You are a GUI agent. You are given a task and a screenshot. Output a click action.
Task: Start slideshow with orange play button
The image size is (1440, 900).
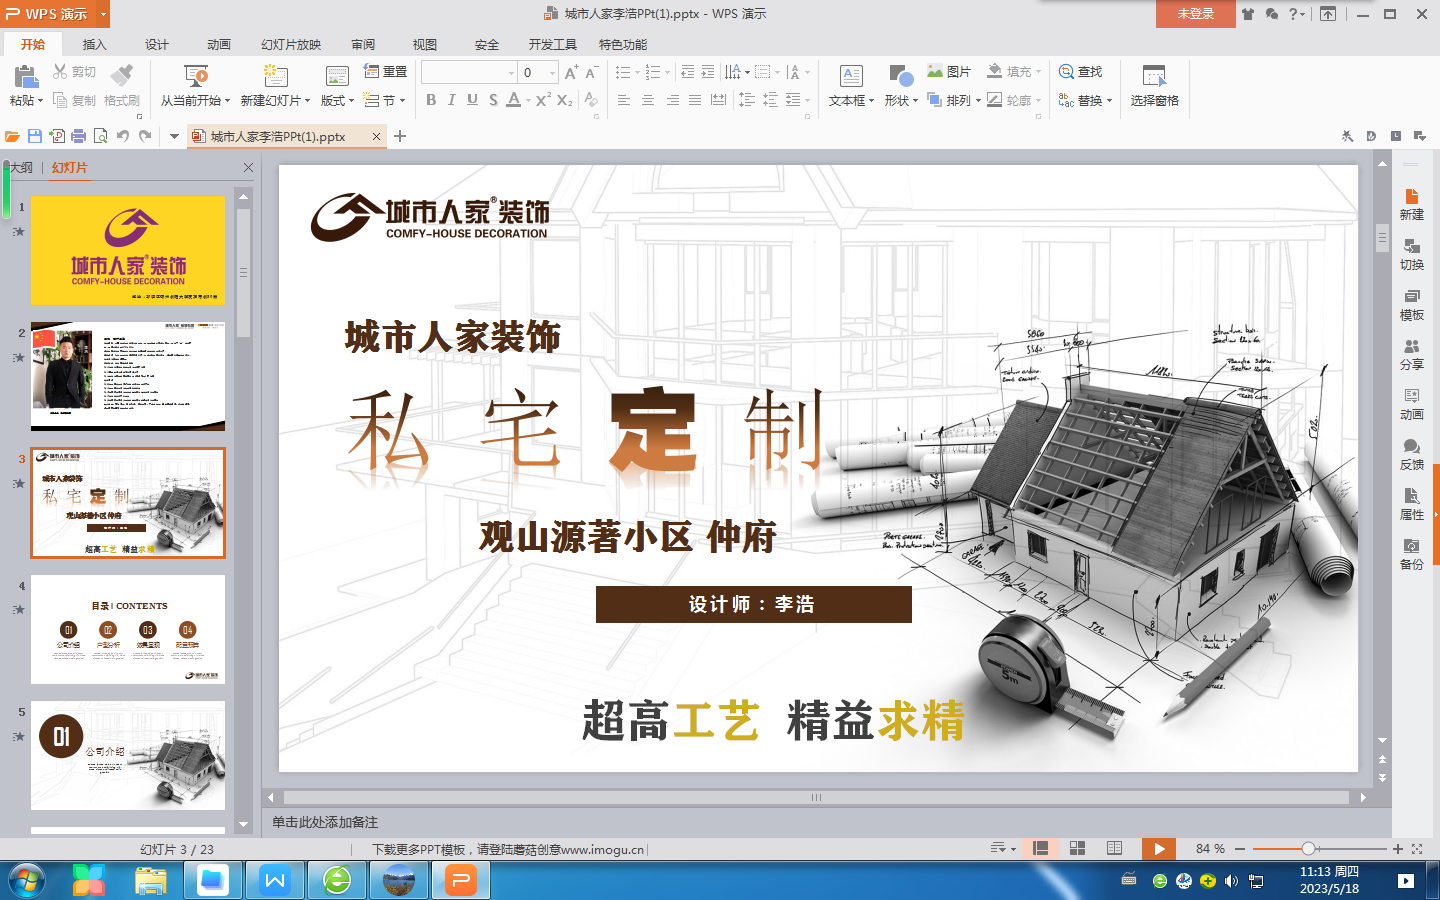(x=1159, y=848)
